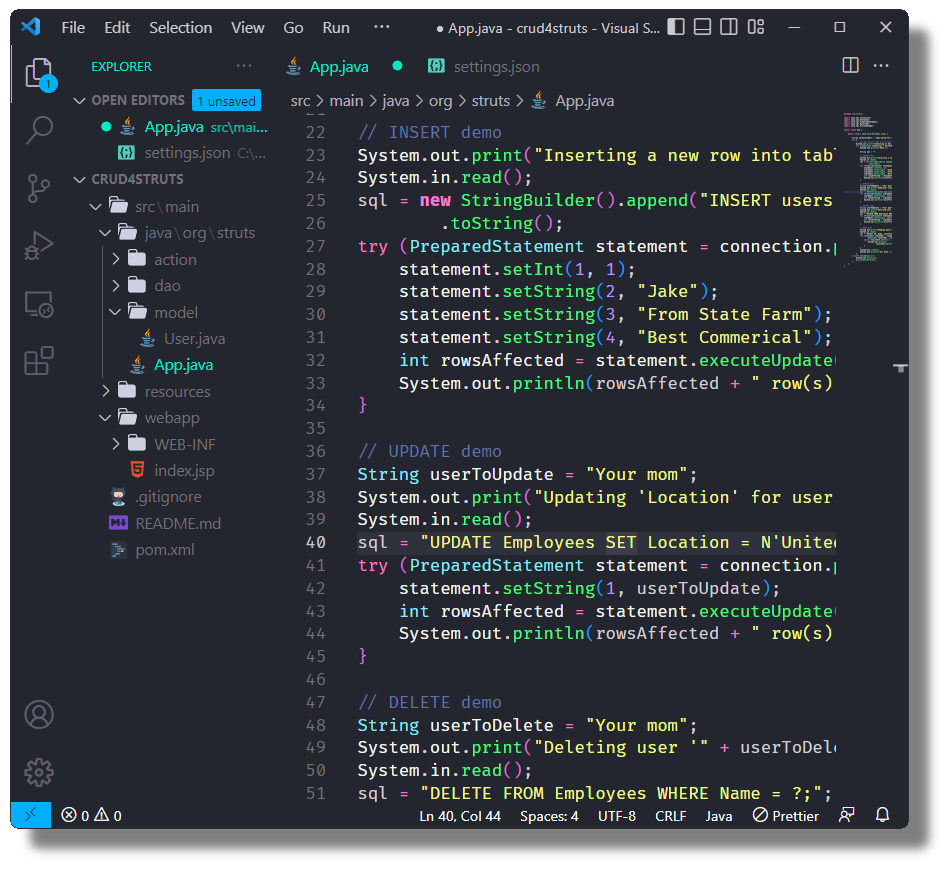
Task: Click the remote window indicator in status bar
Action: [30, 815]
